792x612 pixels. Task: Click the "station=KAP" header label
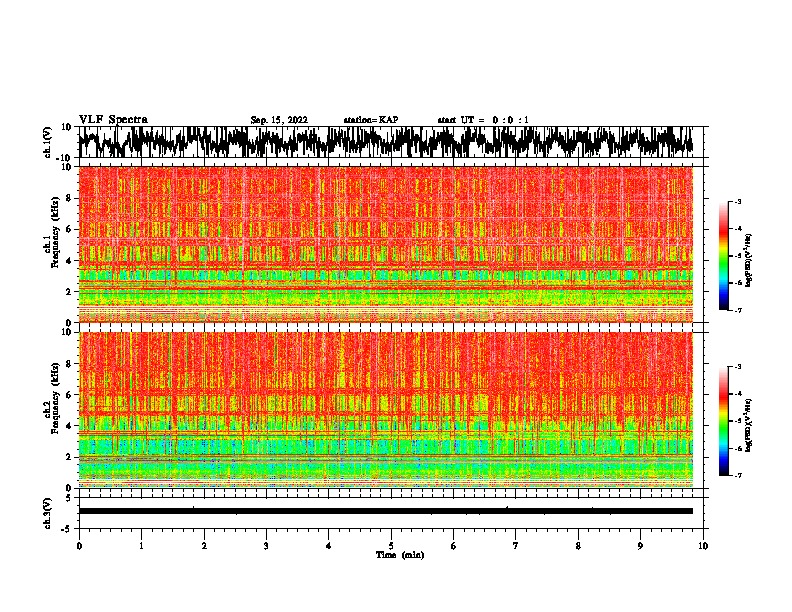pos(371,120)
